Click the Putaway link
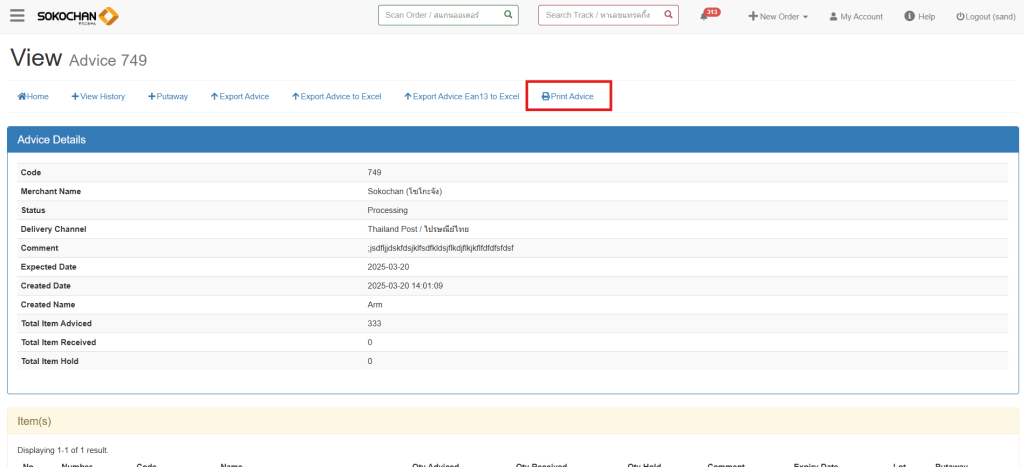This screenshot has width=1024, height=467. [168, 97]
